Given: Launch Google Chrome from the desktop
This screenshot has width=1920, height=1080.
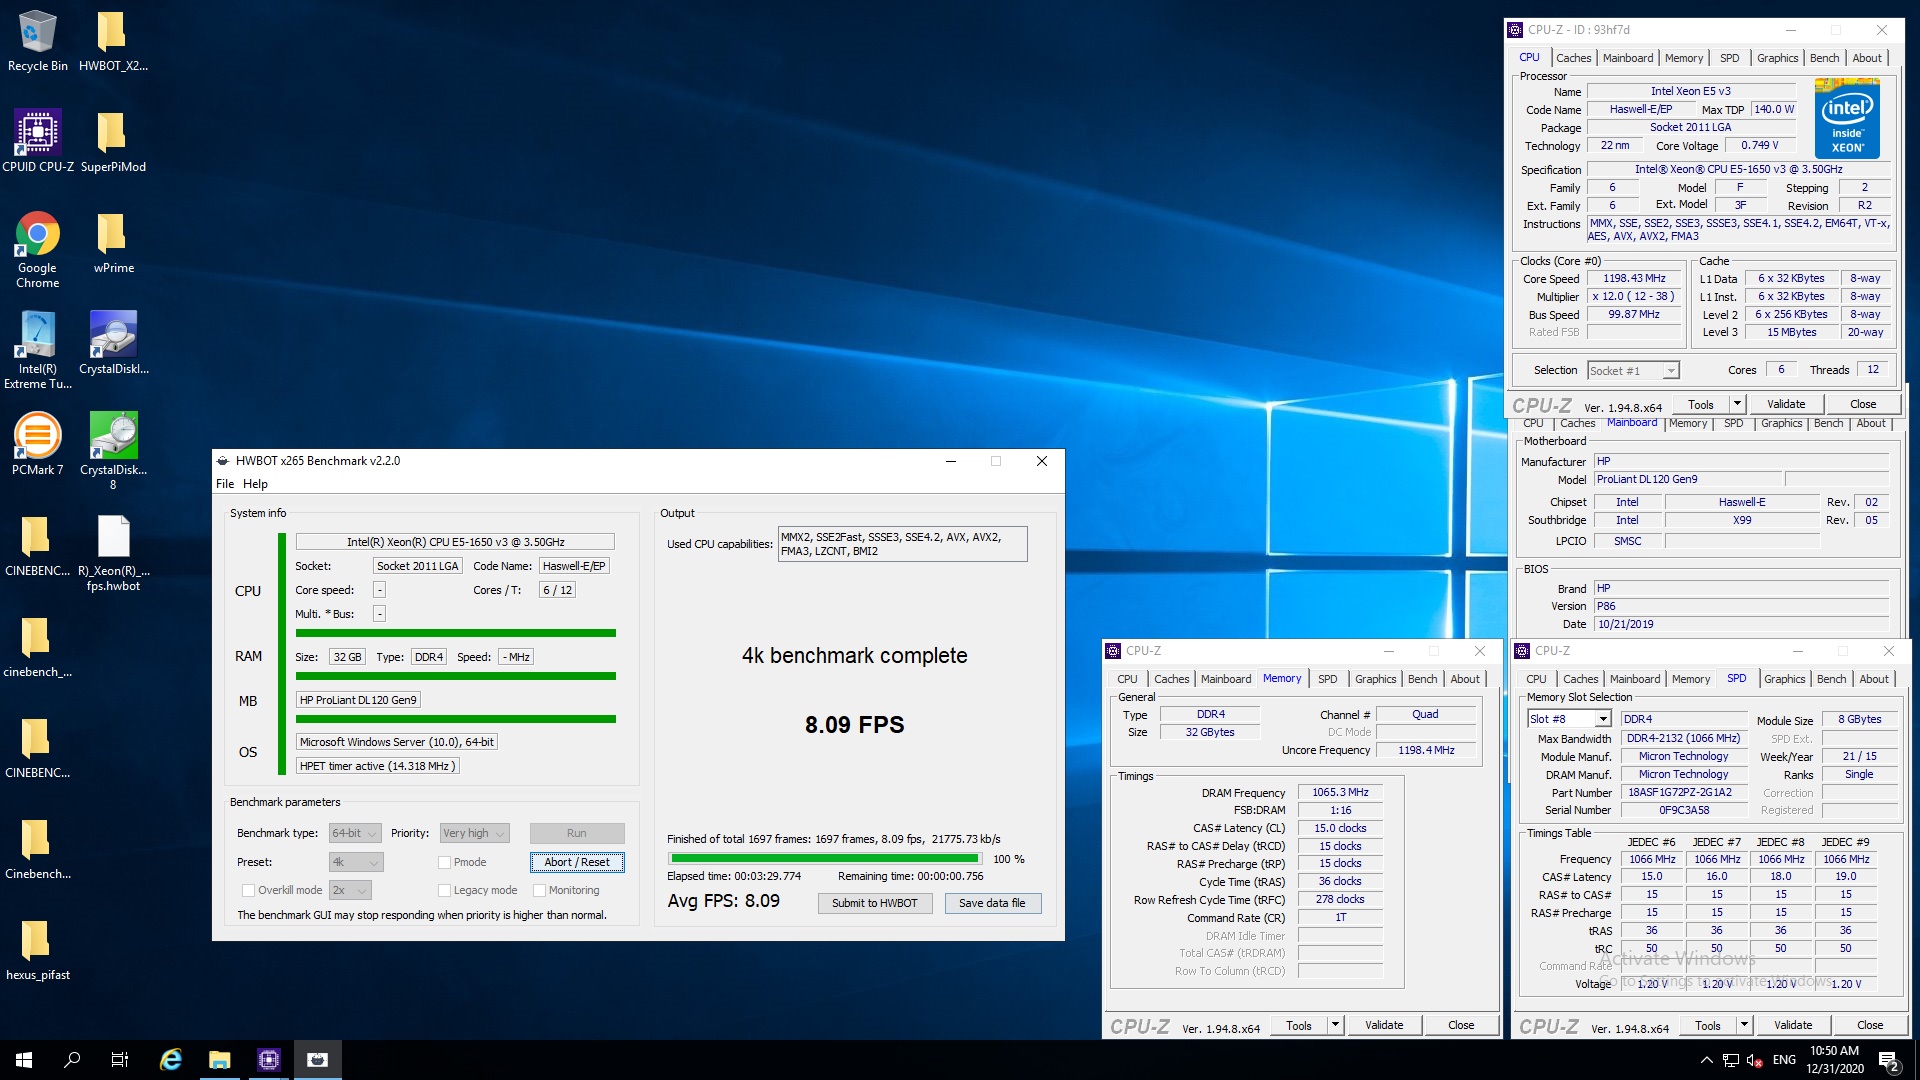Looking at the screenshot, I should 37,250.
